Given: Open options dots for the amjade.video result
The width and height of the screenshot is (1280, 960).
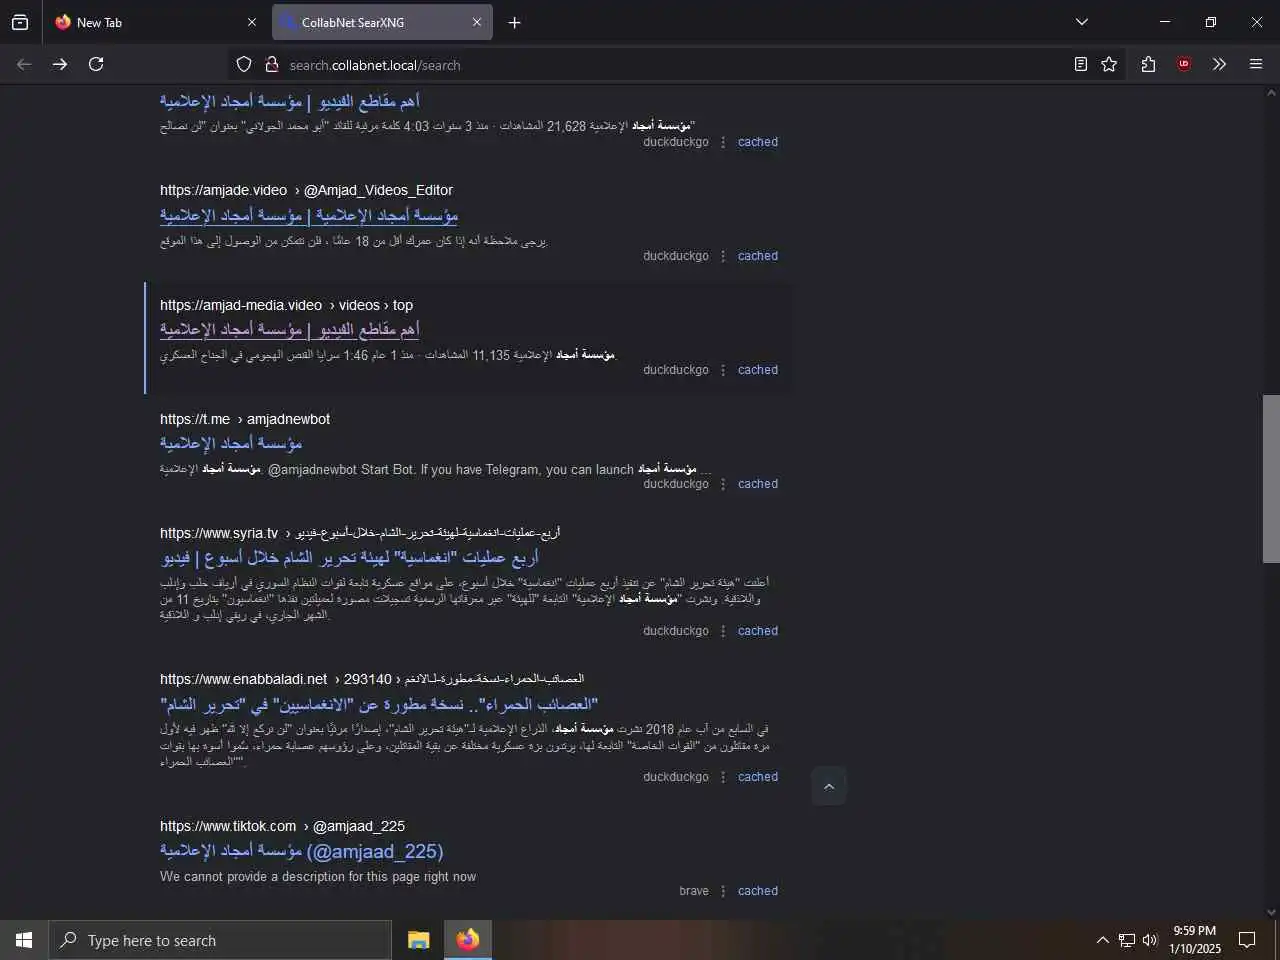Looking at the screenshot, I should 723,256.
